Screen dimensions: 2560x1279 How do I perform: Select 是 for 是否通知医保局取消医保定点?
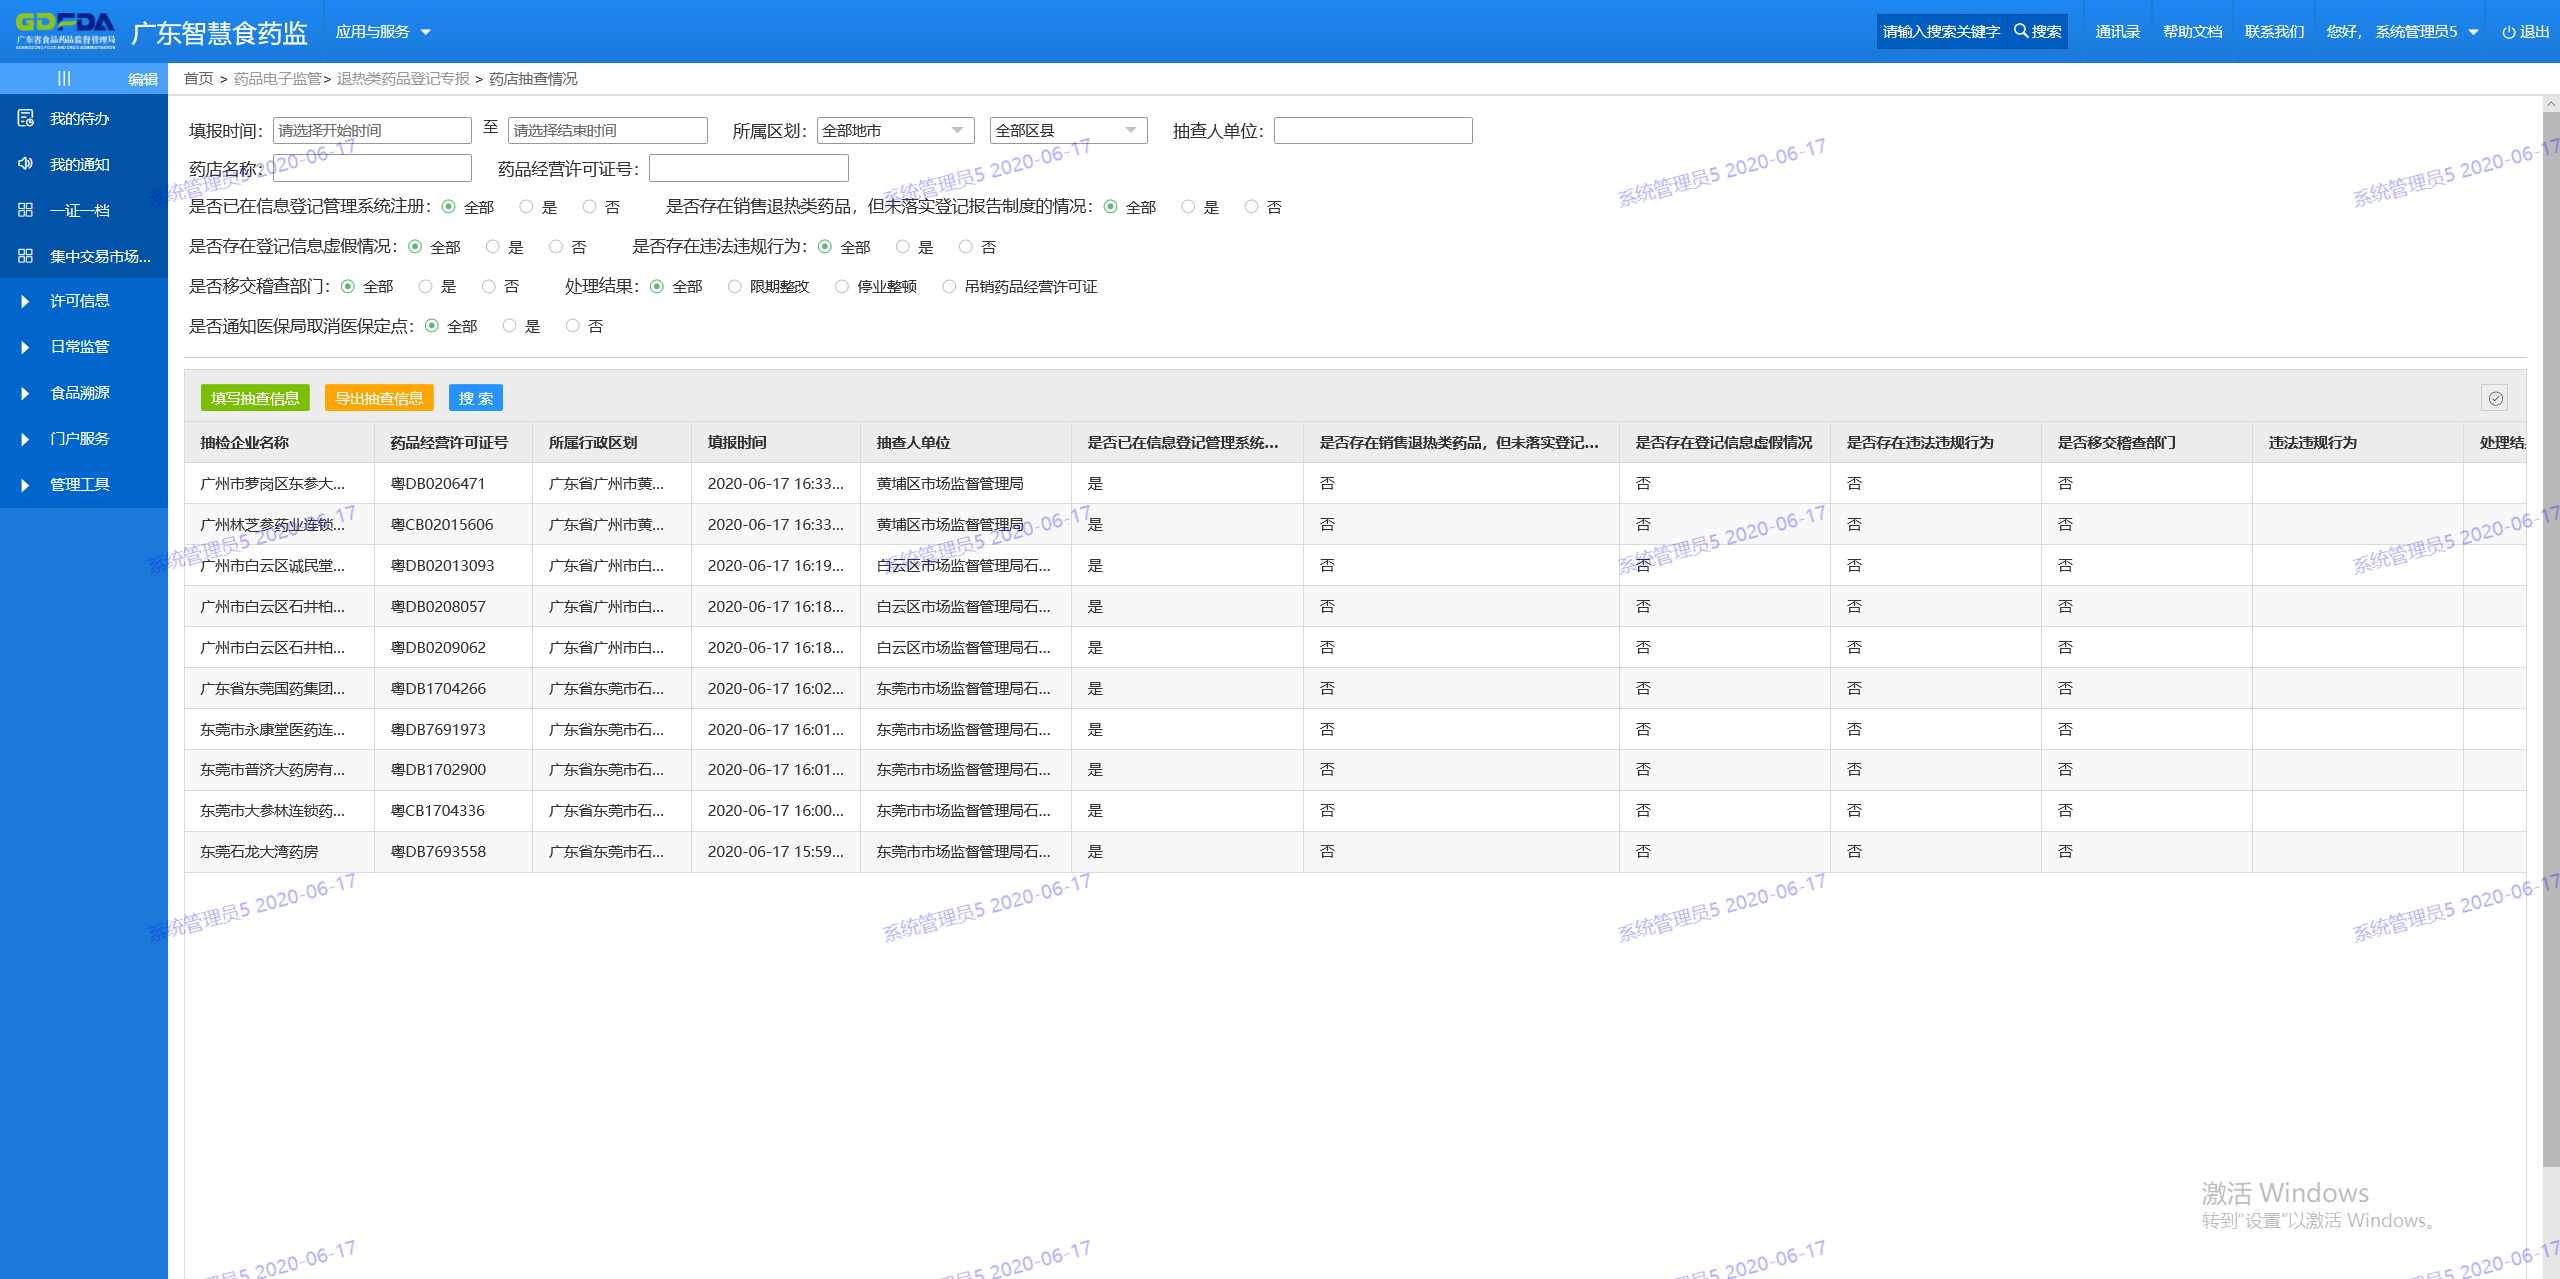(x=510, y=327)
